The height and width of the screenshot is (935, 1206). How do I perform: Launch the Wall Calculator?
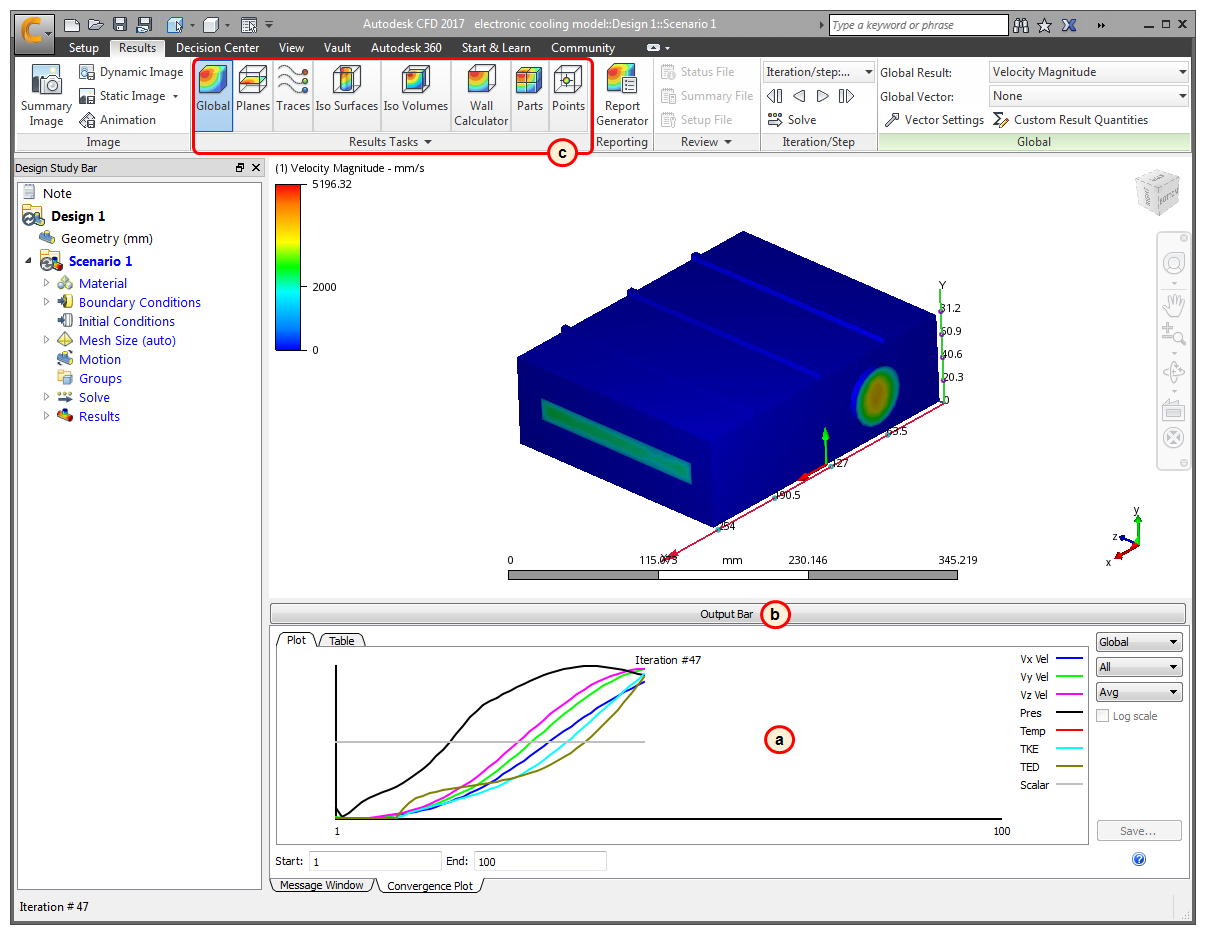pyautogui.click(x=481, y=96)
